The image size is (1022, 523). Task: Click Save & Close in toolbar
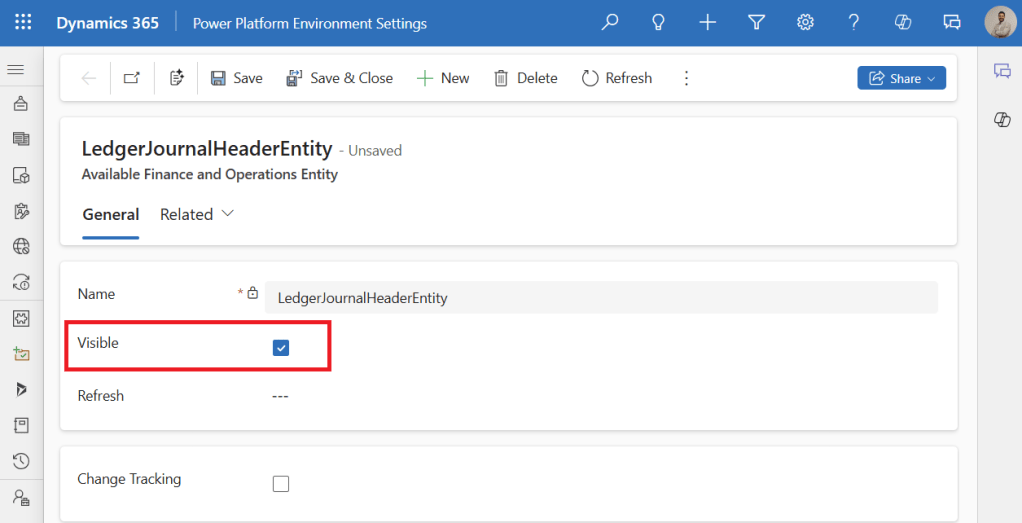[339, 78]
